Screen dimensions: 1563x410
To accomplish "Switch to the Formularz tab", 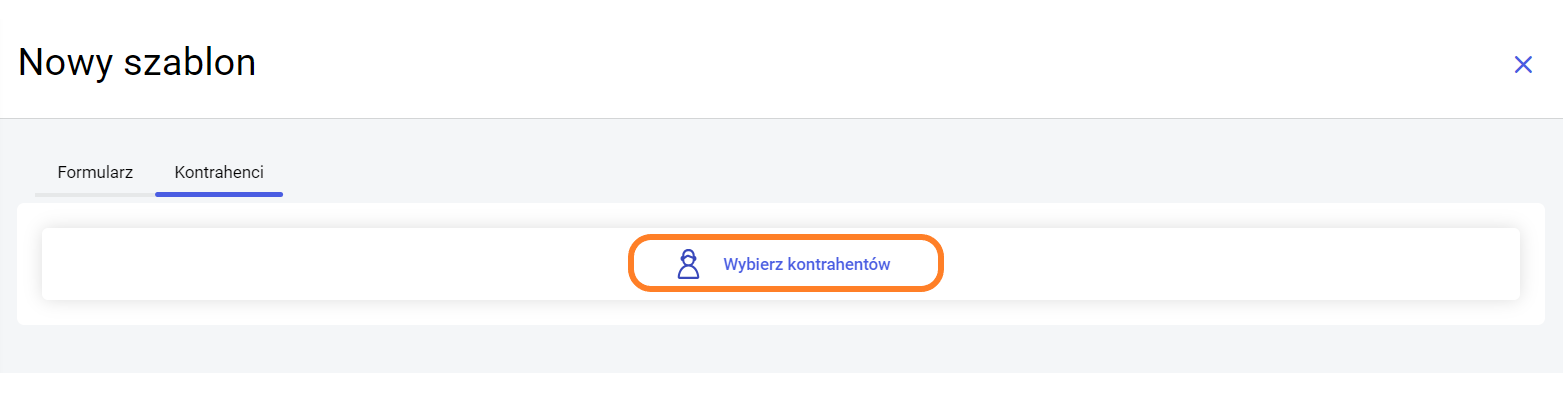I will (x=95, y=172).
